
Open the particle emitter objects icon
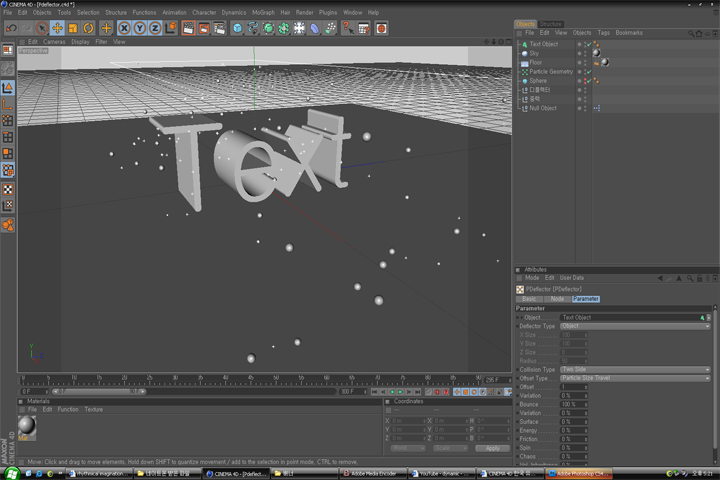330,28
